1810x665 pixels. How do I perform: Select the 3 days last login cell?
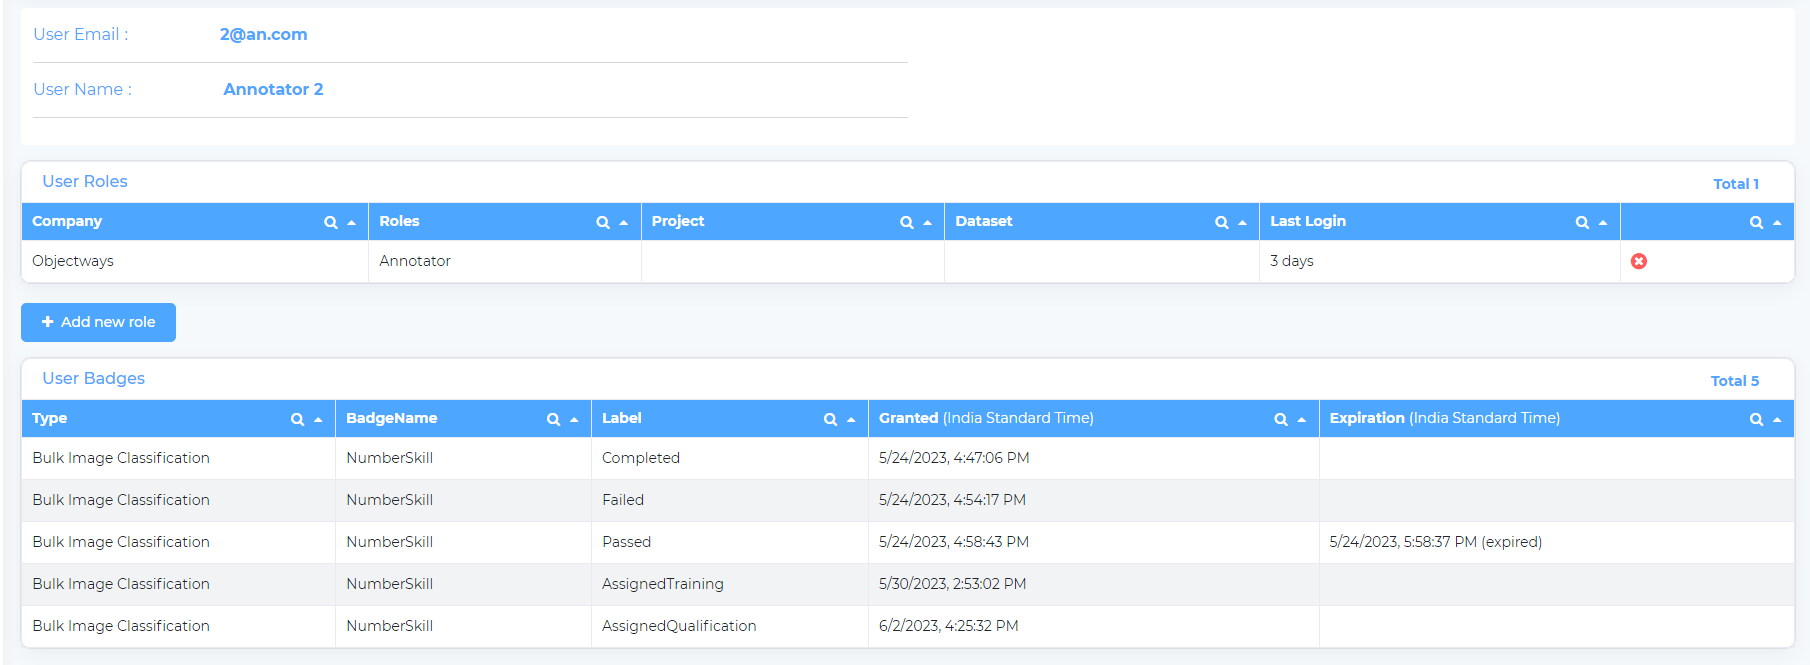(1440, 261)
